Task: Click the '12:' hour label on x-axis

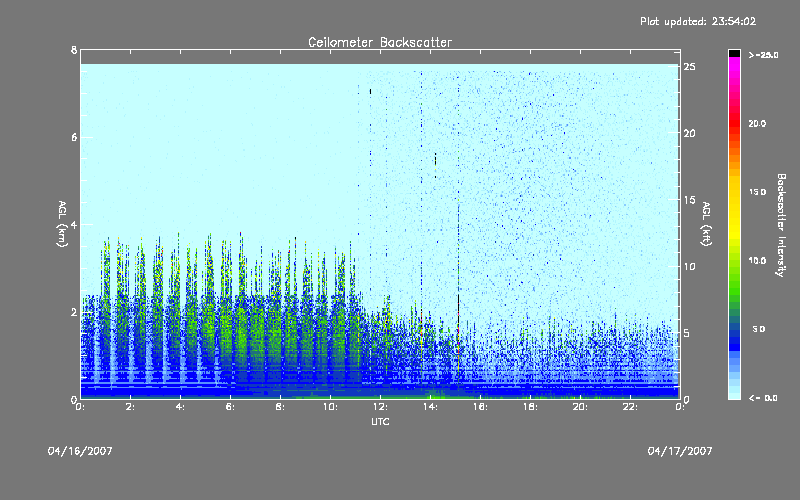Action: click(x=381, y=407)
